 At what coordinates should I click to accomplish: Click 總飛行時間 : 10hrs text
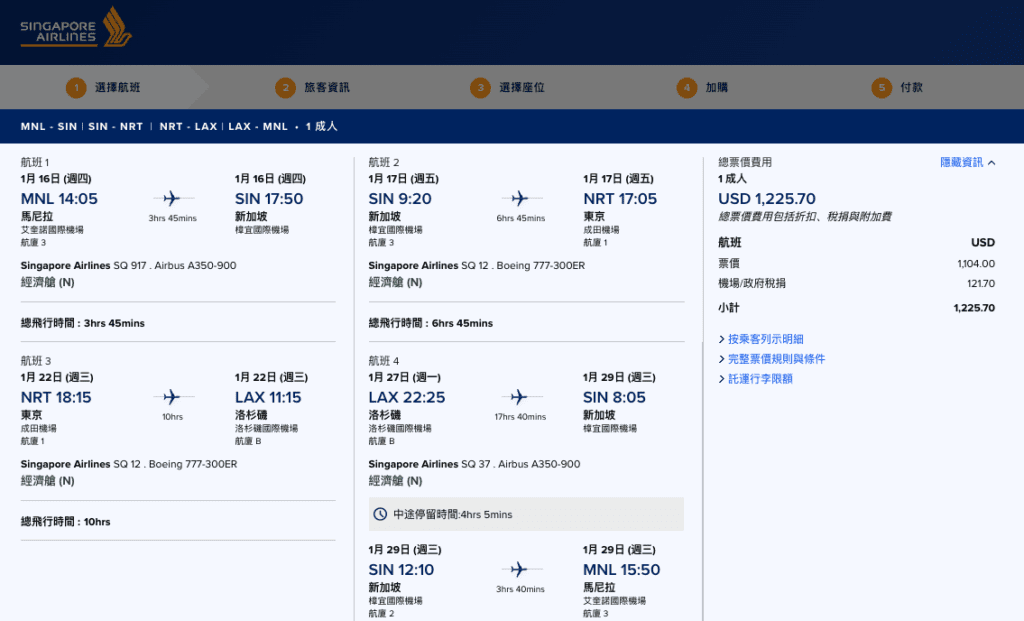click(x=65, y=522)
